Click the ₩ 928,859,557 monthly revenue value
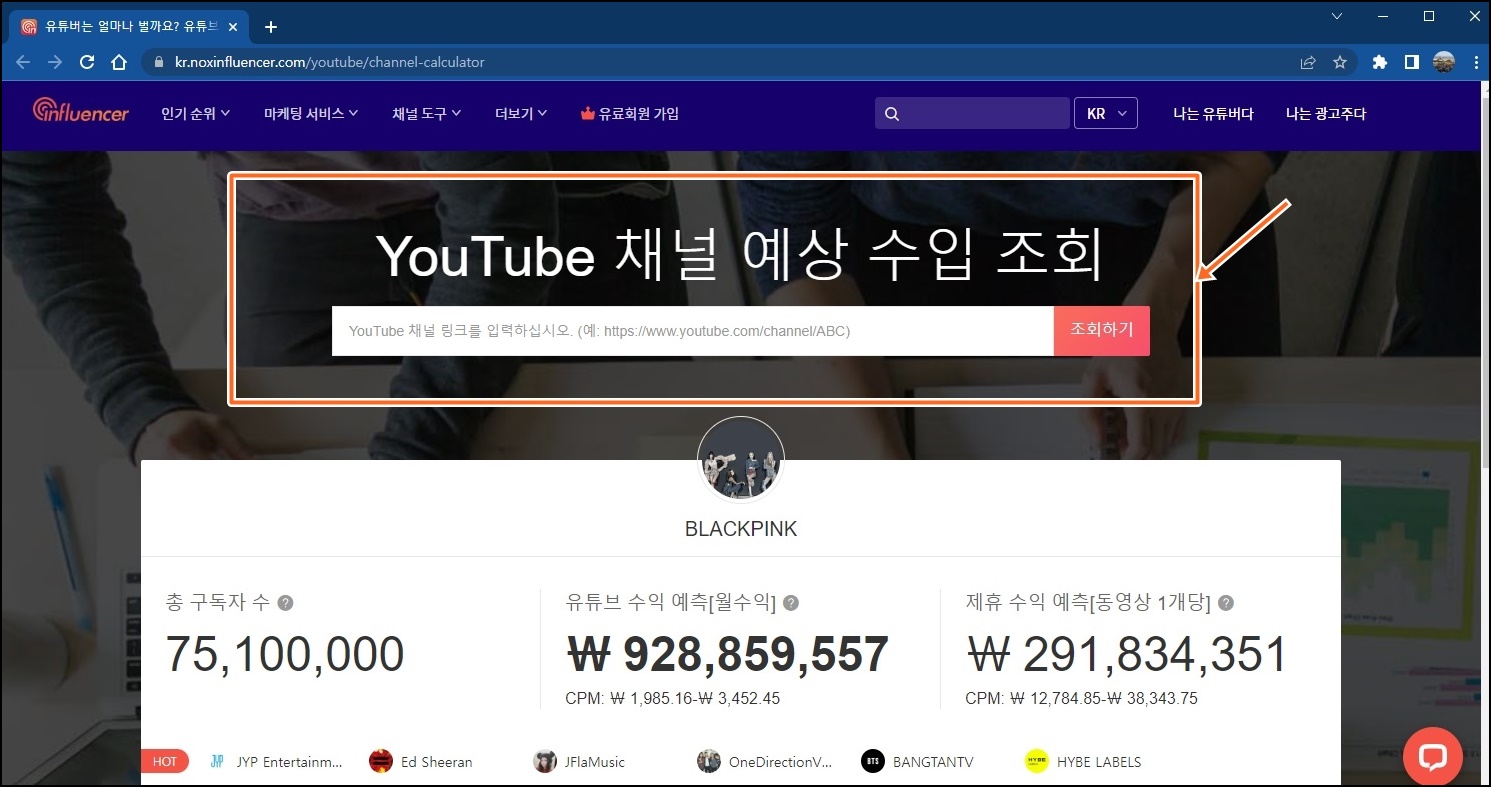Screen dimensions: 1491x787 [727, 654]
